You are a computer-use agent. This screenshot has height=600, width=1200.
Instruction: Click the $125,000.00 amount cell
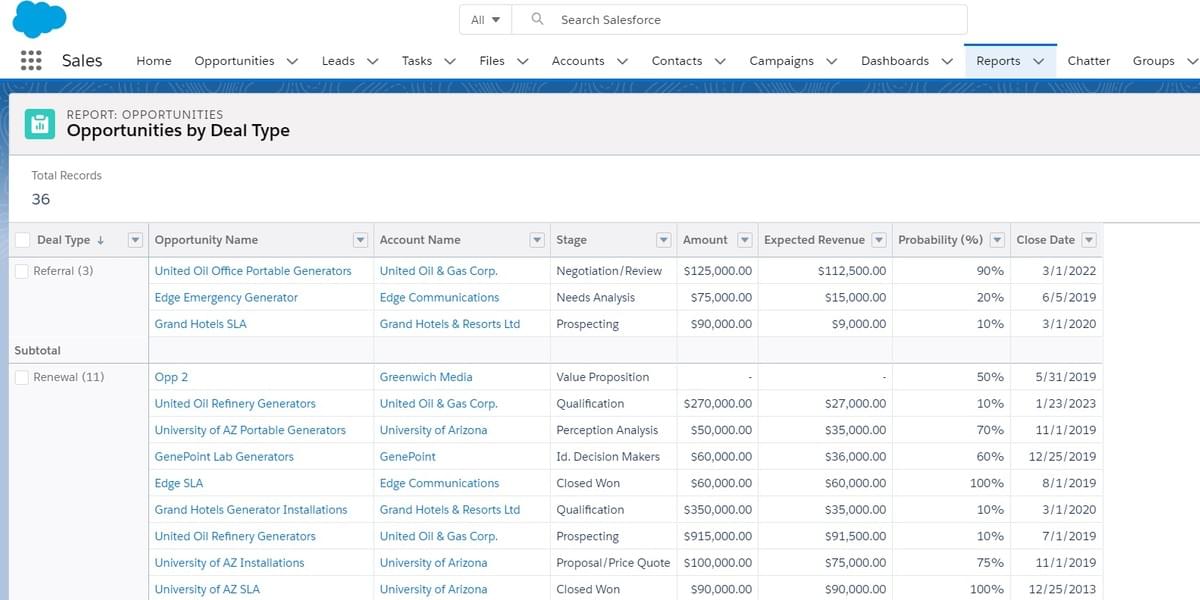pyautogui.click(x=718, y=271)
